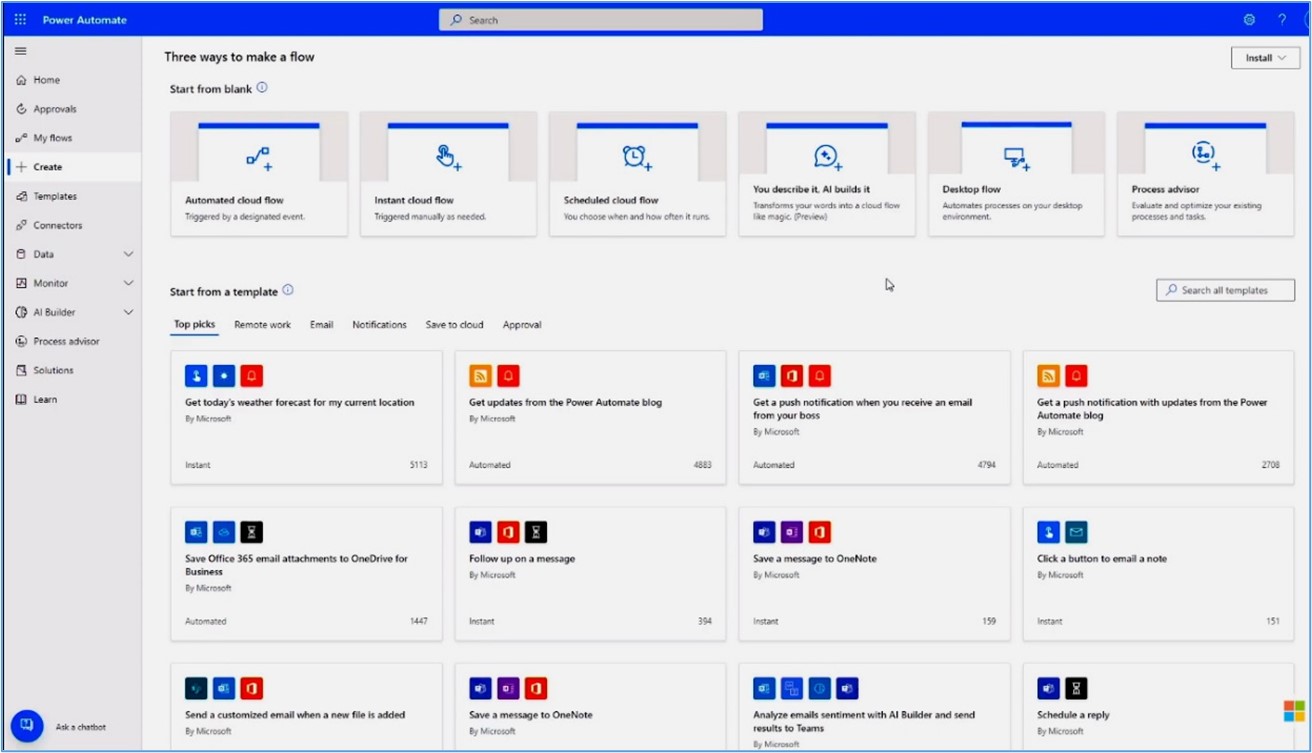Click the Search all templates field

click(1224, 290)
